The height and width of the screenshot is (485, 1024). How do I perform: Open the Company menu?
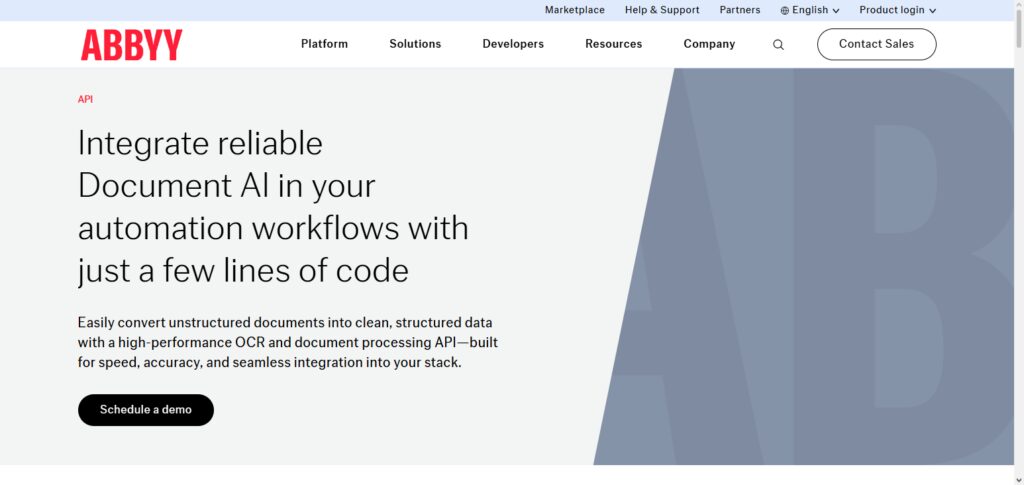point(709,44)
